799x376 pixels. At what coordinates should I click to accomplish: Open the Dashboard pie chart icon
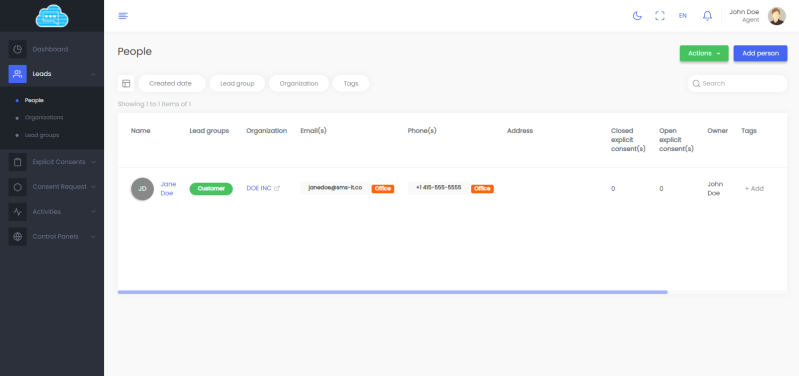pyautogui.click(x=17, y=49)
